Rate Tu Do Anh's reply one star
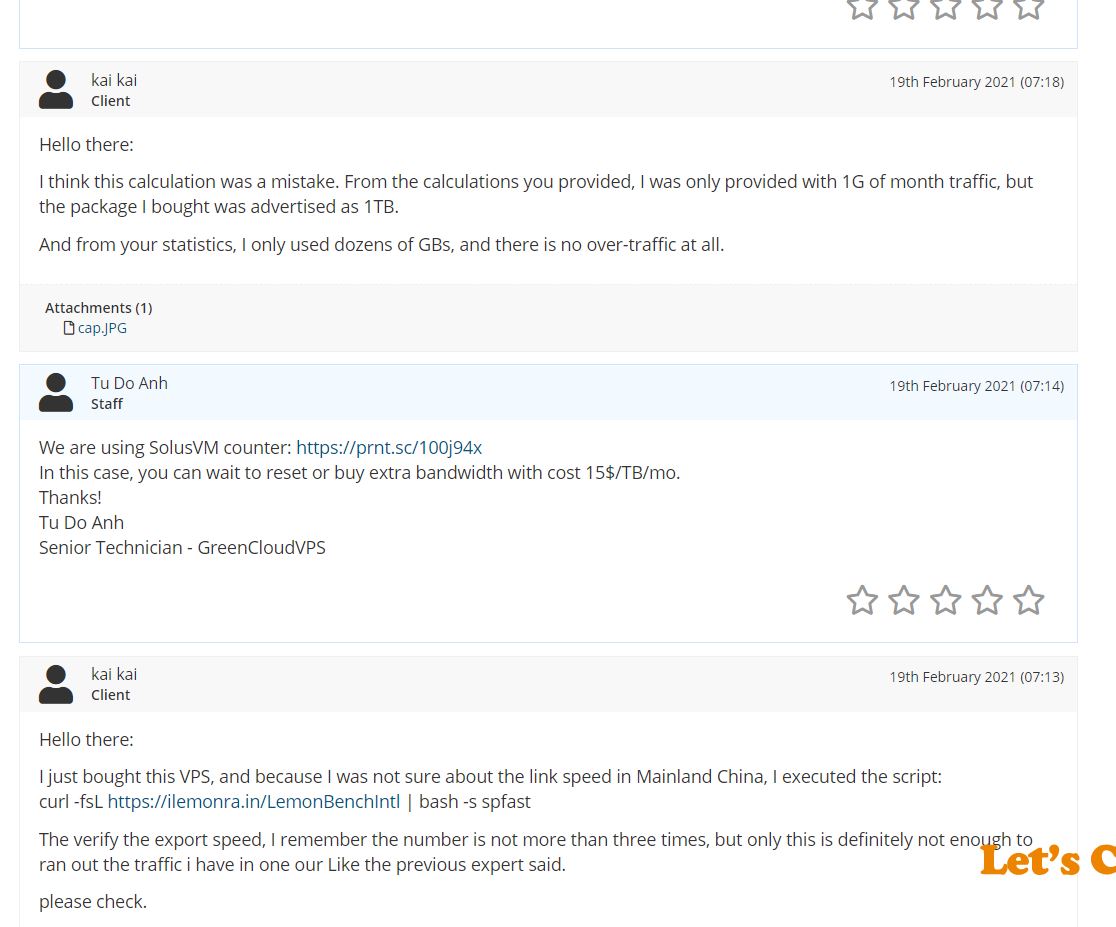Screen dimensions: 1116x927 862,600
